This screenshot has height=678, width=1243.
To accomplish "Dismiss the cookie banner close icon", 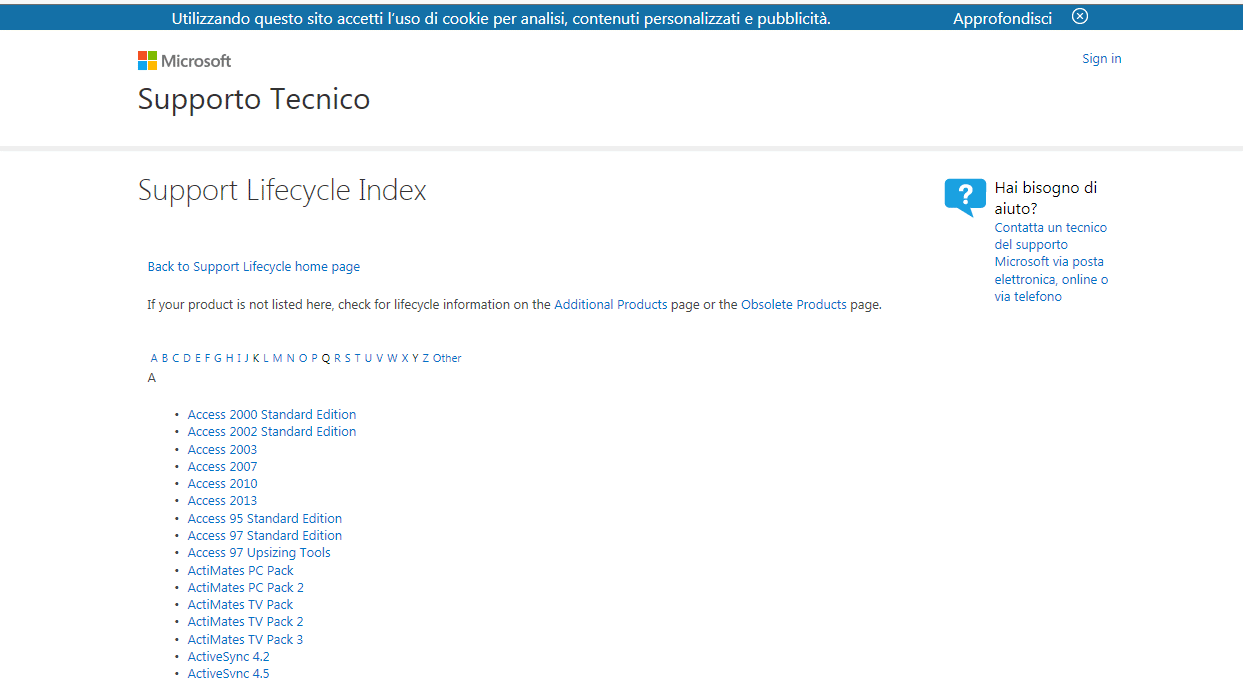I will click(1079, 16).
